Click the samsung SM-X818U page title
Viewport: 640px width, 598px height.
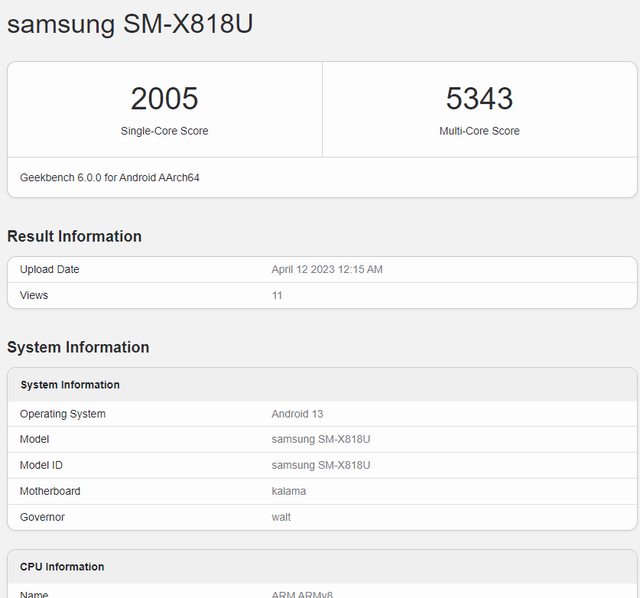(130, 24)
